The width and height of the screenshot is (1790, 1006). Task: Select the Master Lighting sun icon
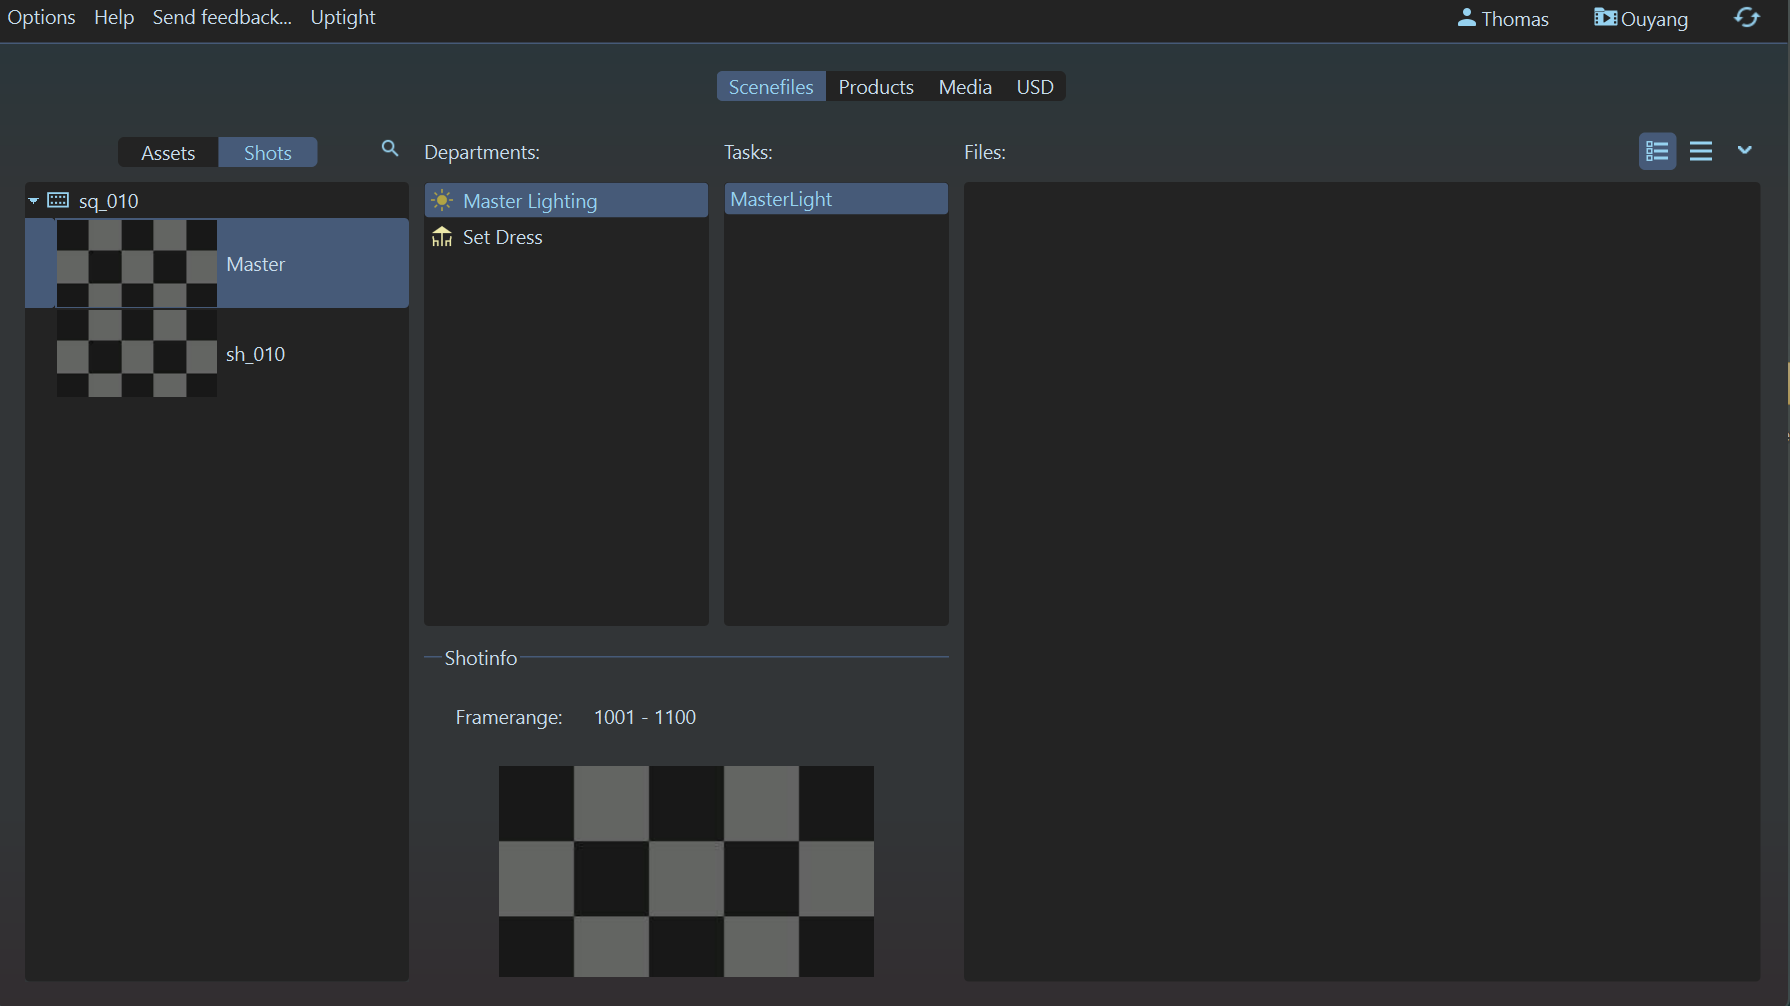[x=442, y=201]
